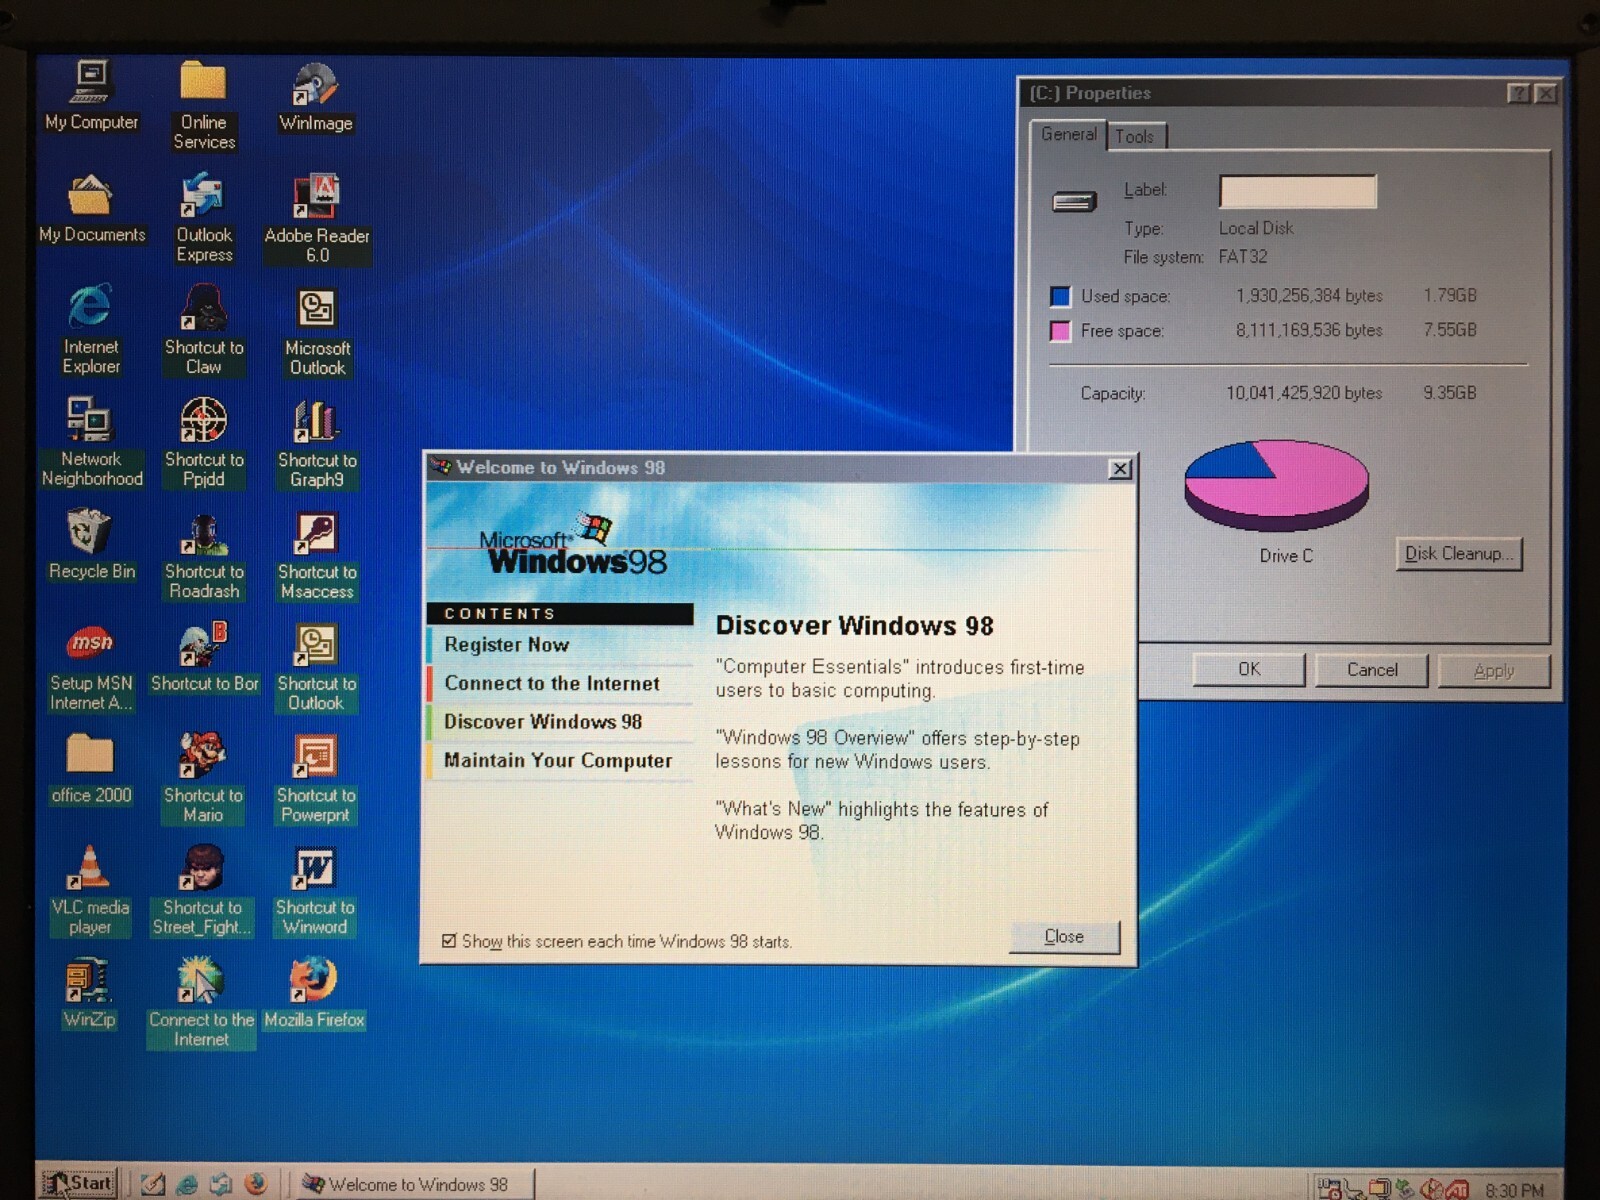
Task: Select the Setup MSN Internet Access icon
Action: pos(91,666)
